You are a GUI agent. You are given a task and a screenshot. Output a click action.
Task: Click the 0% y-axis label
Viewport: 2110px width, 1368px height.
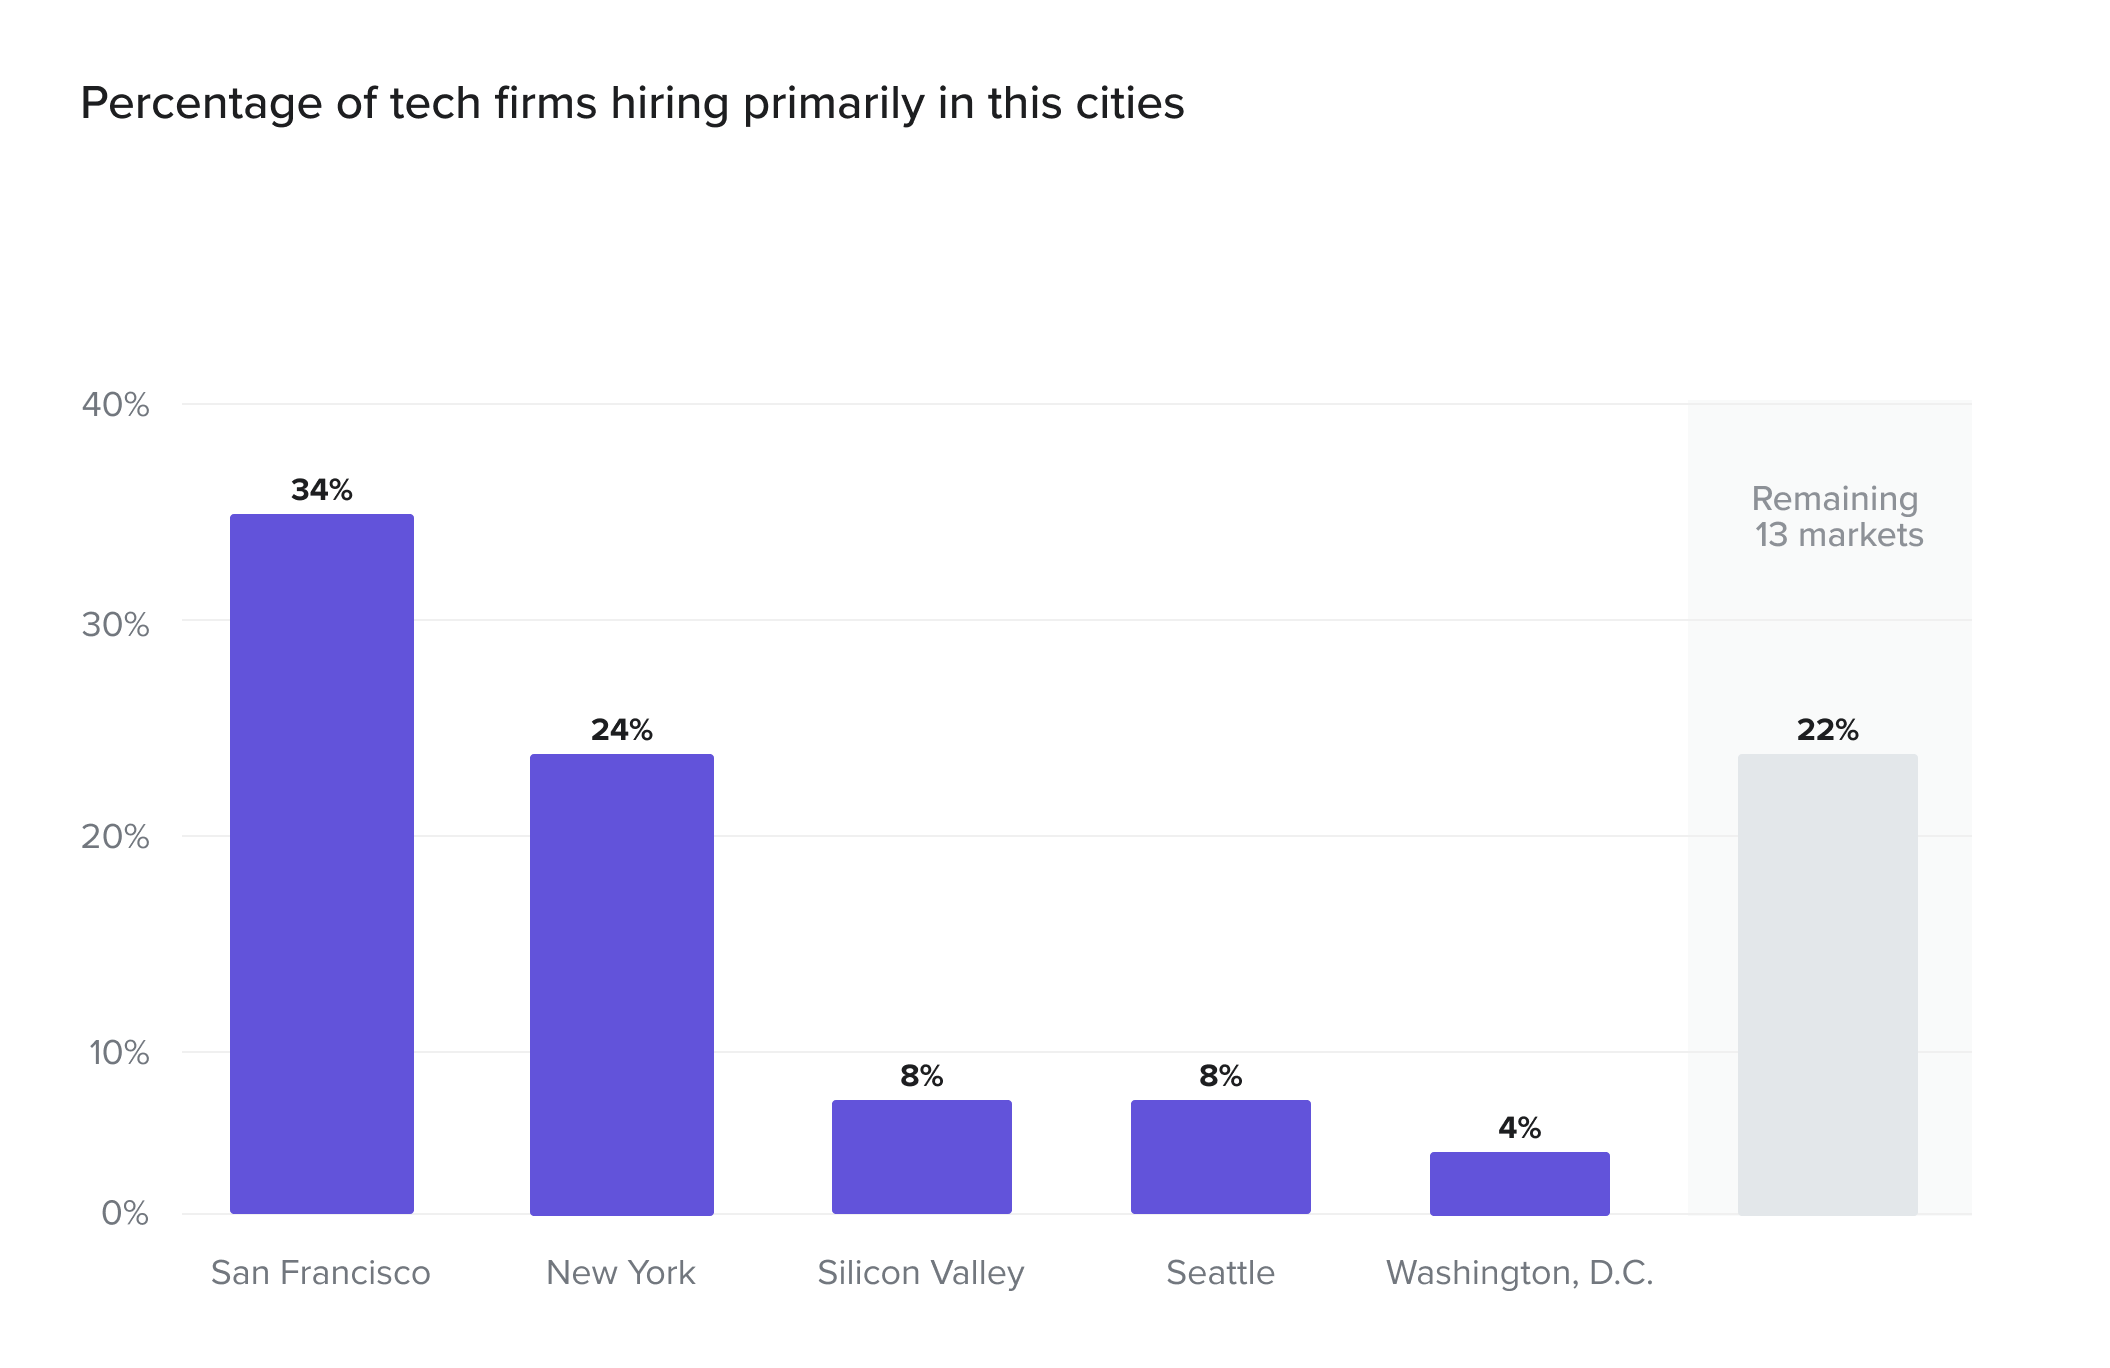(x=125, y=1214)
